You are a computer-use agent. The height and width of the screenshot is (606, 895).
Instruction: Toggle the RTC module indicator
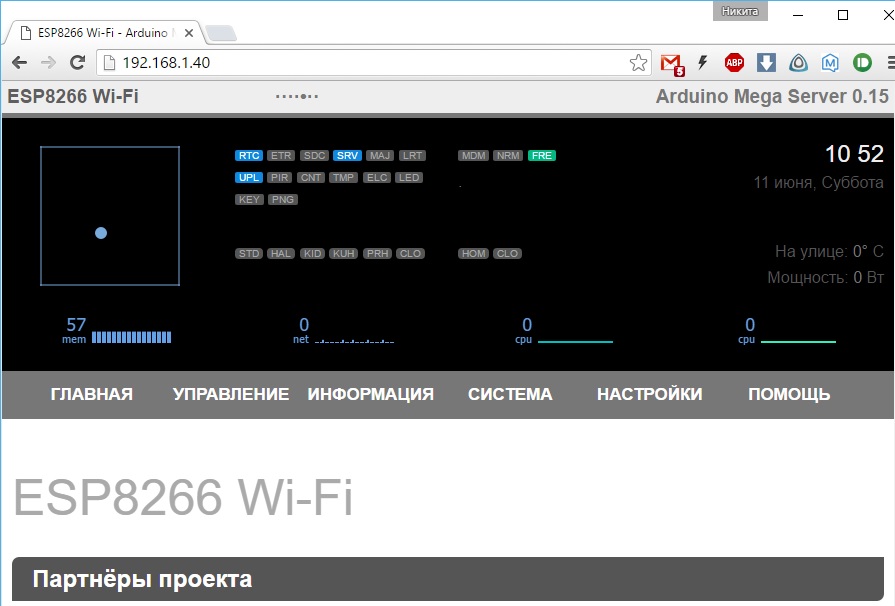point(249,156)
